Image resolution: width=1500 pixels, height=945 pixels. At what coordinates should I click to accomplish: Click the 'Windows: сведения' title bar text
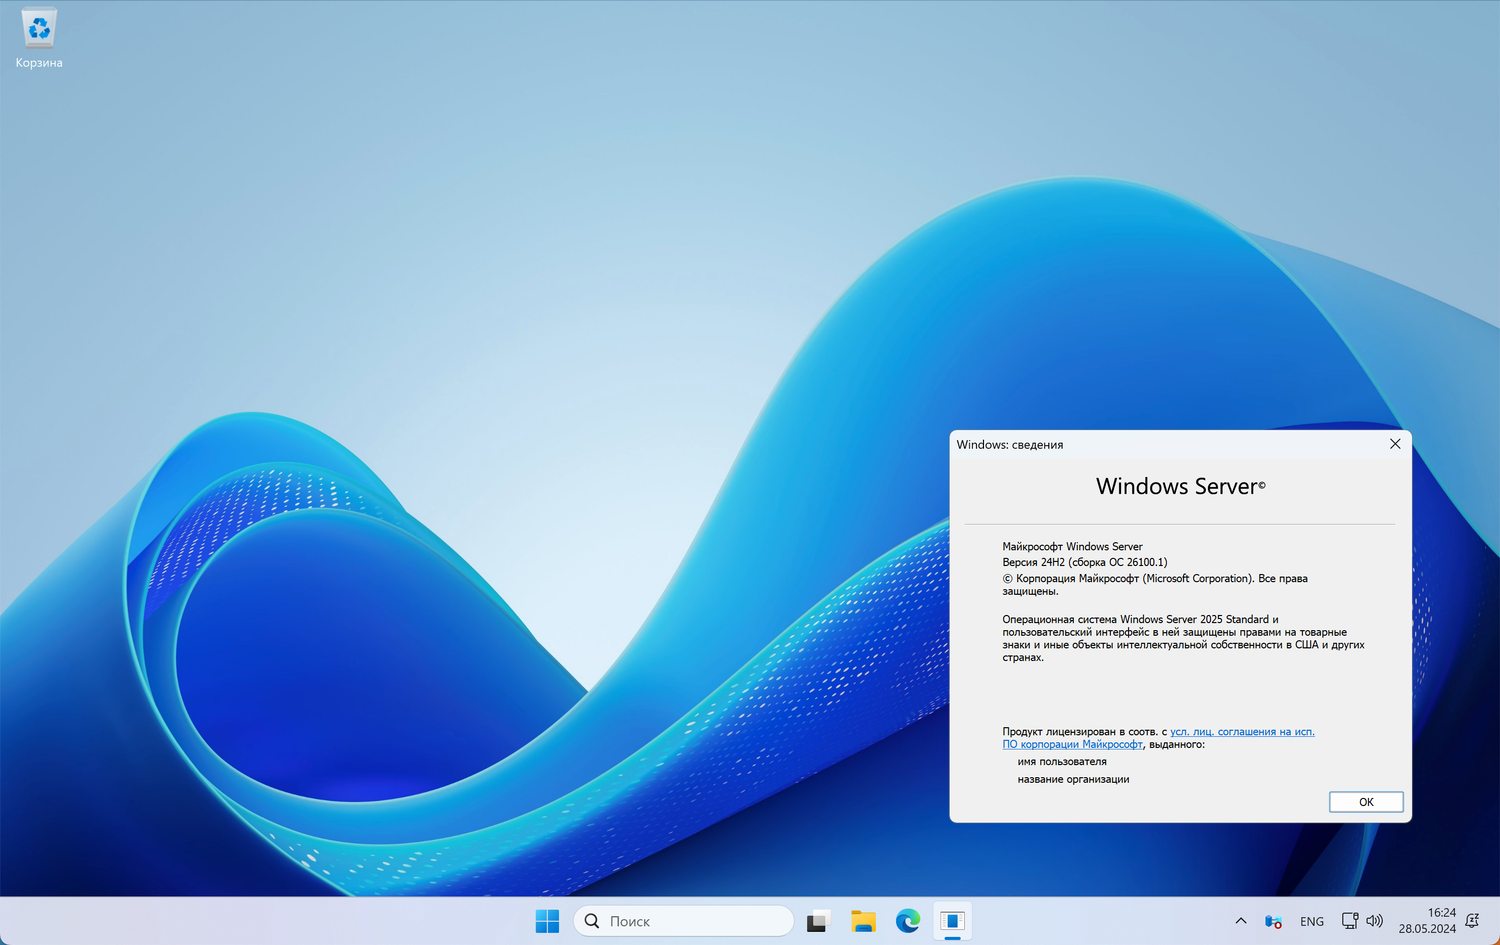point(1010,445)
